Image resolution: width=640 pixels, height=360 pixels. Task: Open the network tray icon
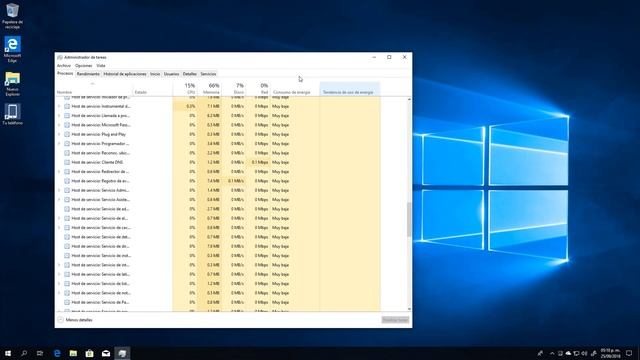tap(576, 353)
